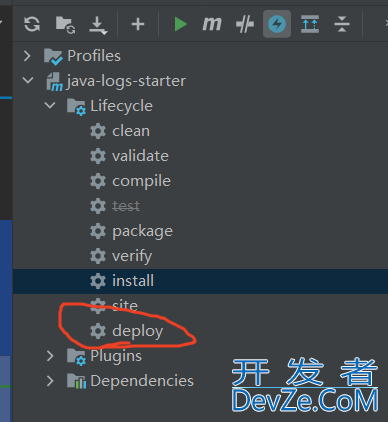Screen dimensions: 388x422
Task: Click the Profiles label text
Action: point(94,56)
